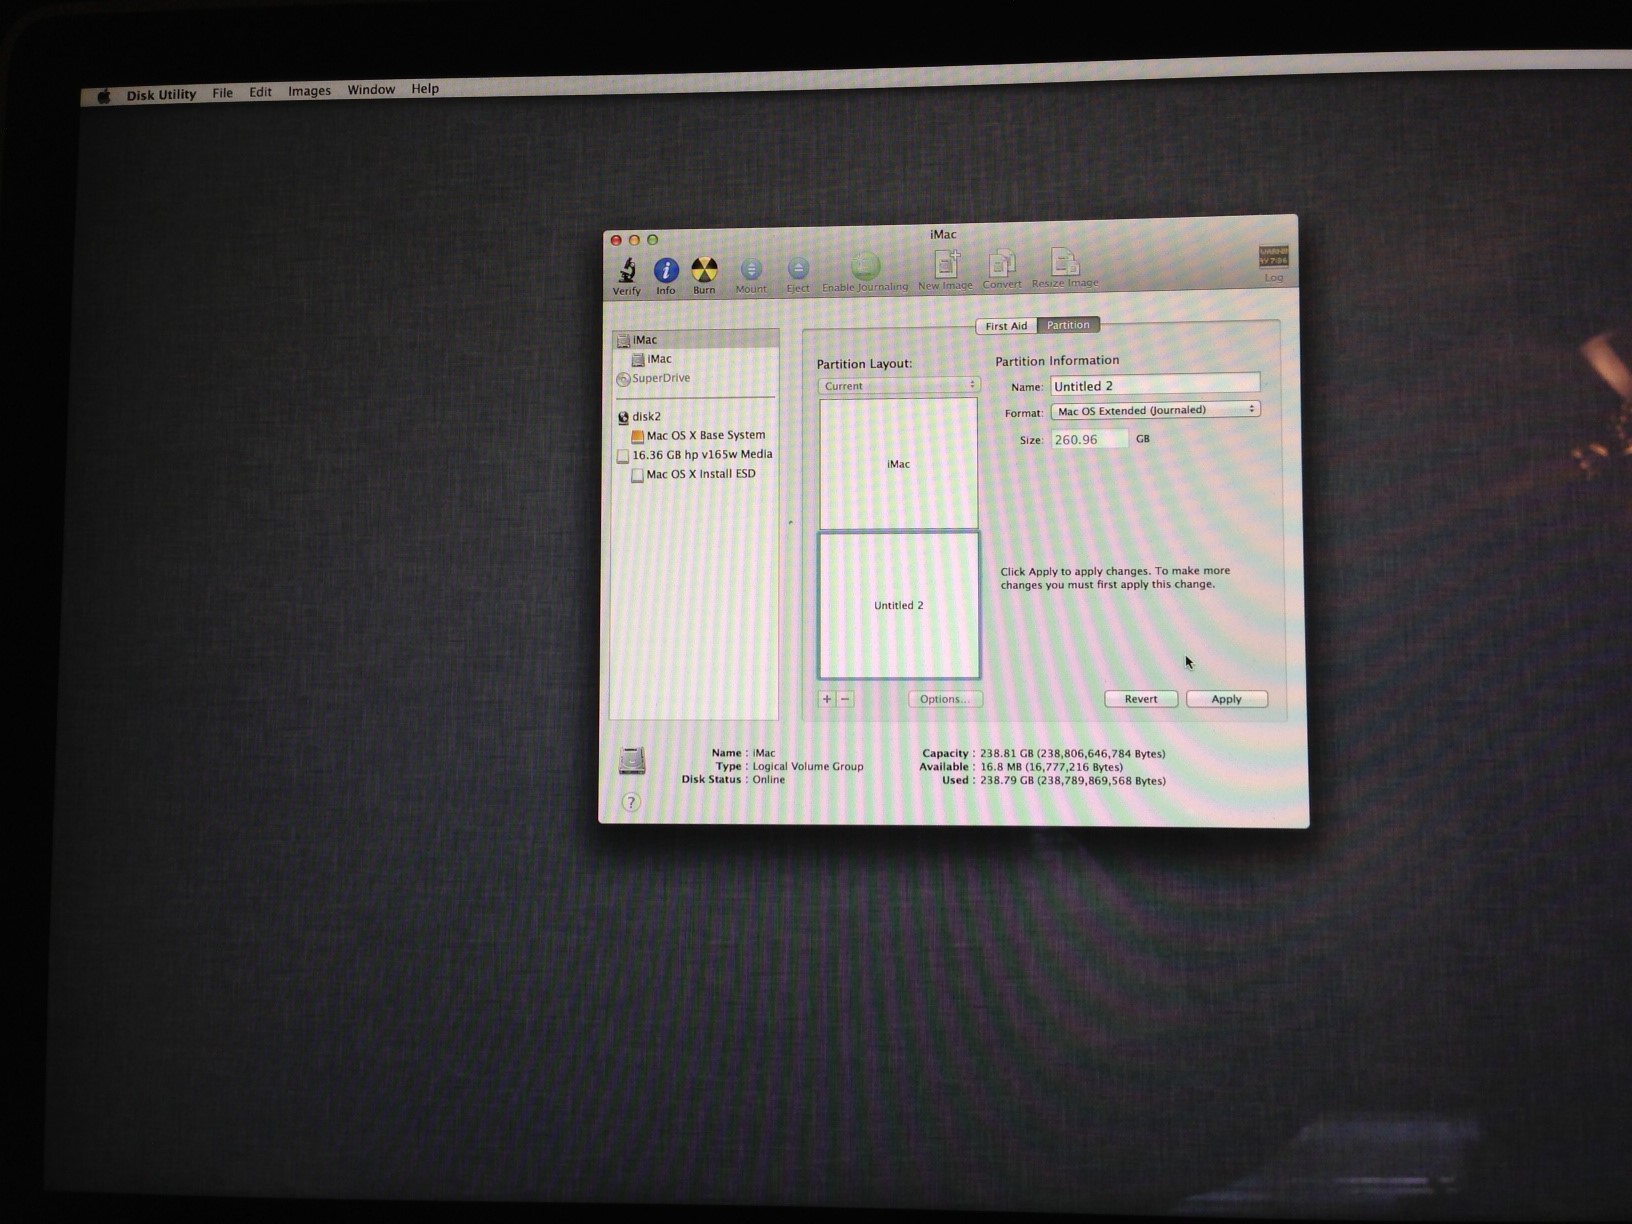Click the Options... button
Image resolution: width=1632 pixels, height=1224 pixels.
[945, 699]
